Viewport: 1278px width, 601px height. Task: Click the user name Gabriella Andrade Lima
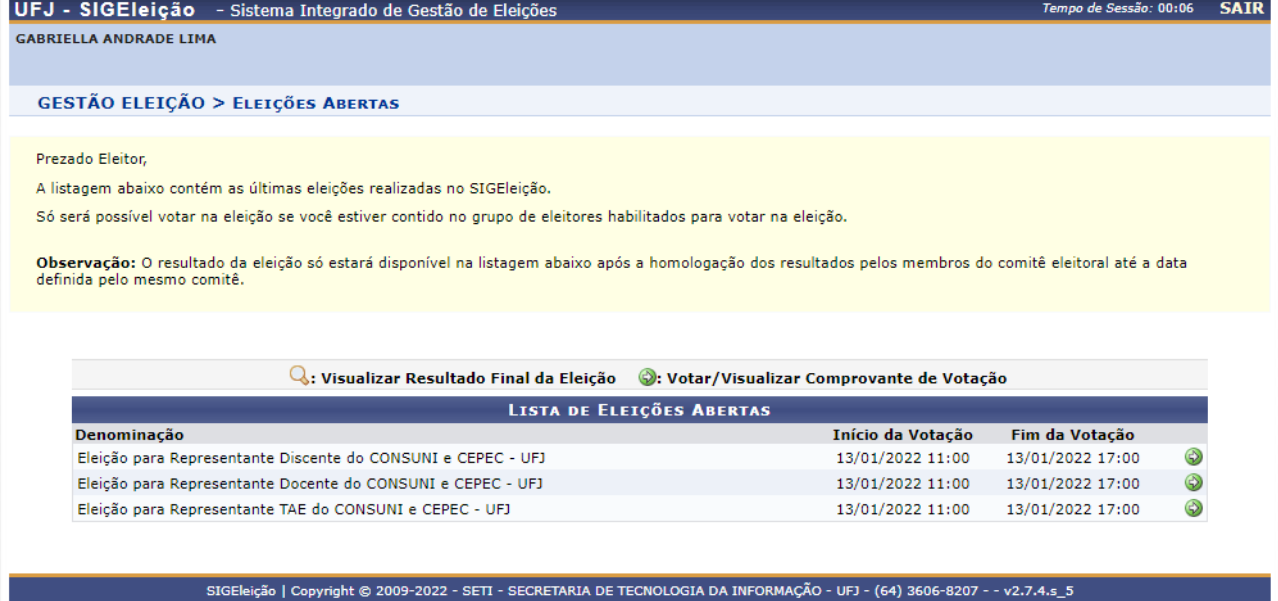pos(116,39)
